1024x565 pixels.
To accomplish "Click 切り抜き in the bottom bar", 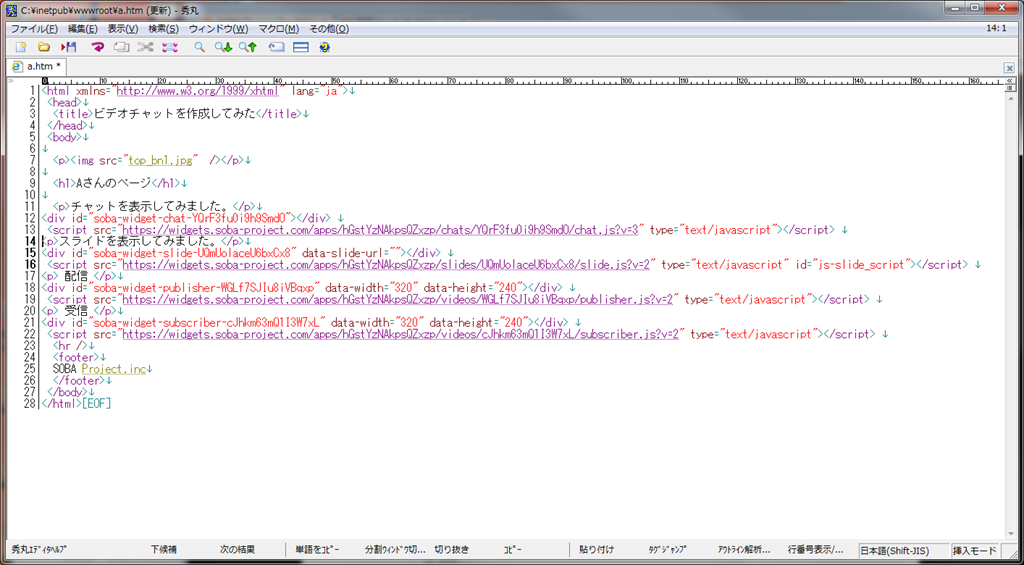I will pos(452,550).
